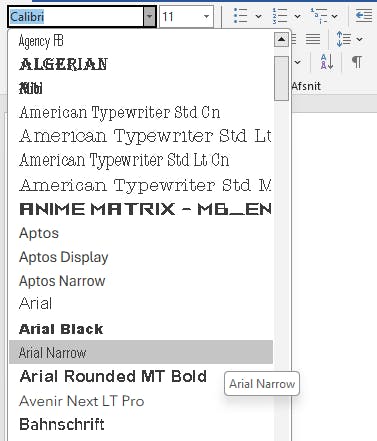
Task: Expand the line spacing options arrow
Action: coord(359,39)
